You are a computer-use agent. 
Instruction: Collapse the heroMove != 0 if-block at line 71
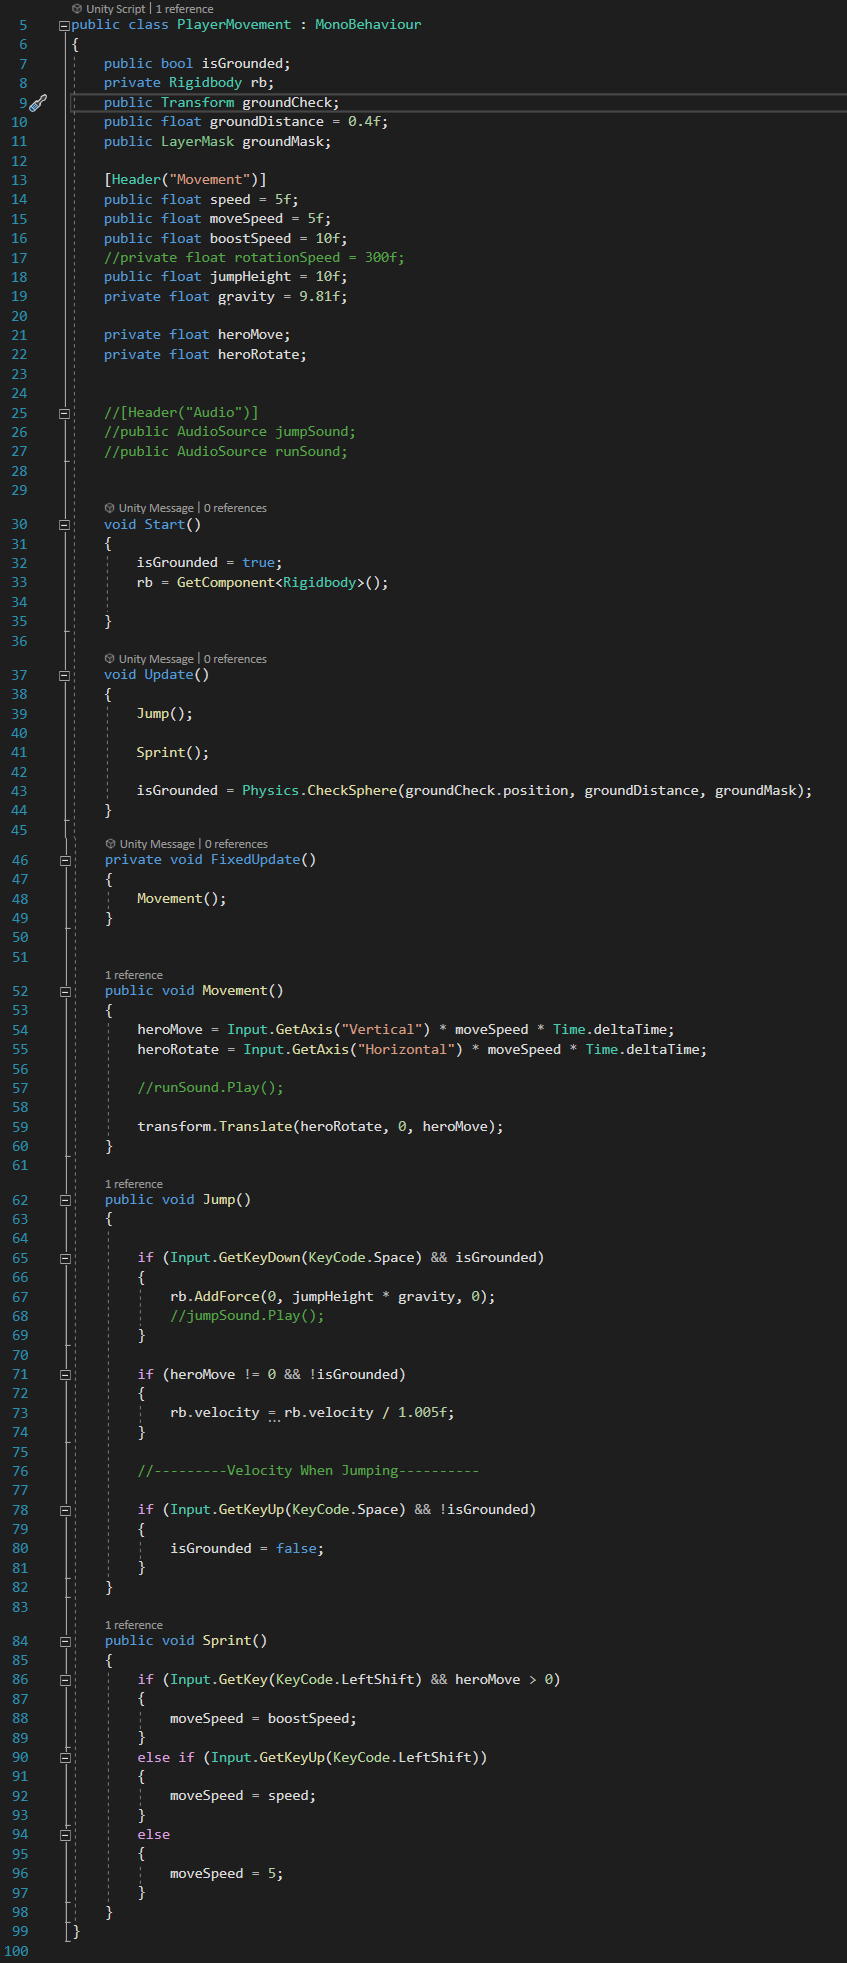(64, 1375)
